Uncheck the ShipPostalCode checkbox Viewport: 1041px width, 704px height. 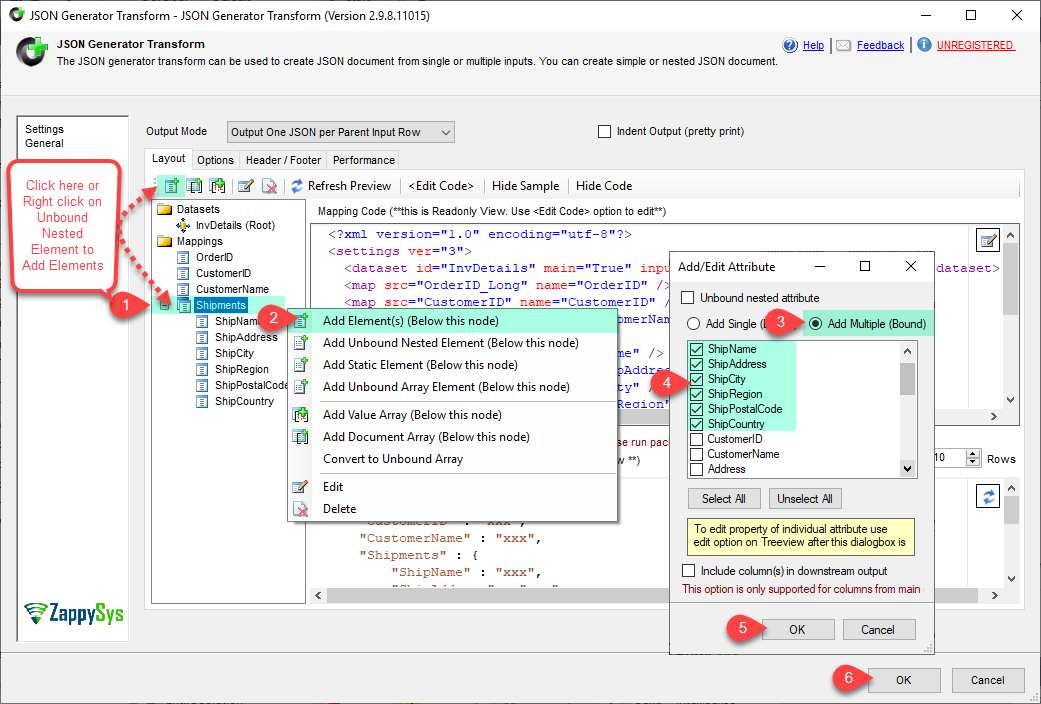click(x=696, y=409)
